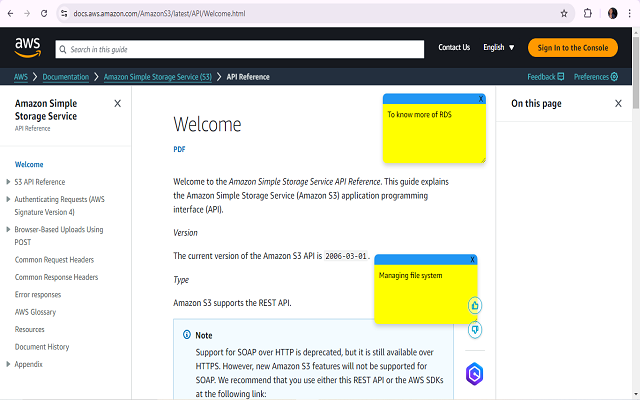The width and height of the screenshot is (640, 400).
Task: Open Common Request Headers page
Action: [54, 260]
